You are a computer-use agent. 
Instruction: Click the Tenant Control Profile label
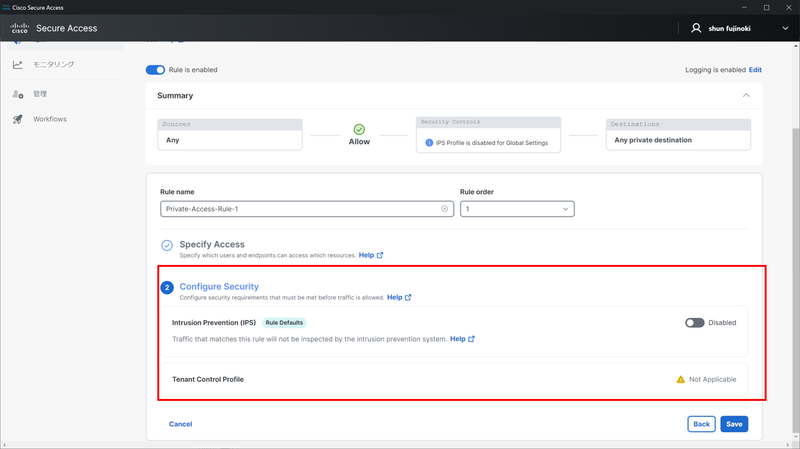click(208, 379)
